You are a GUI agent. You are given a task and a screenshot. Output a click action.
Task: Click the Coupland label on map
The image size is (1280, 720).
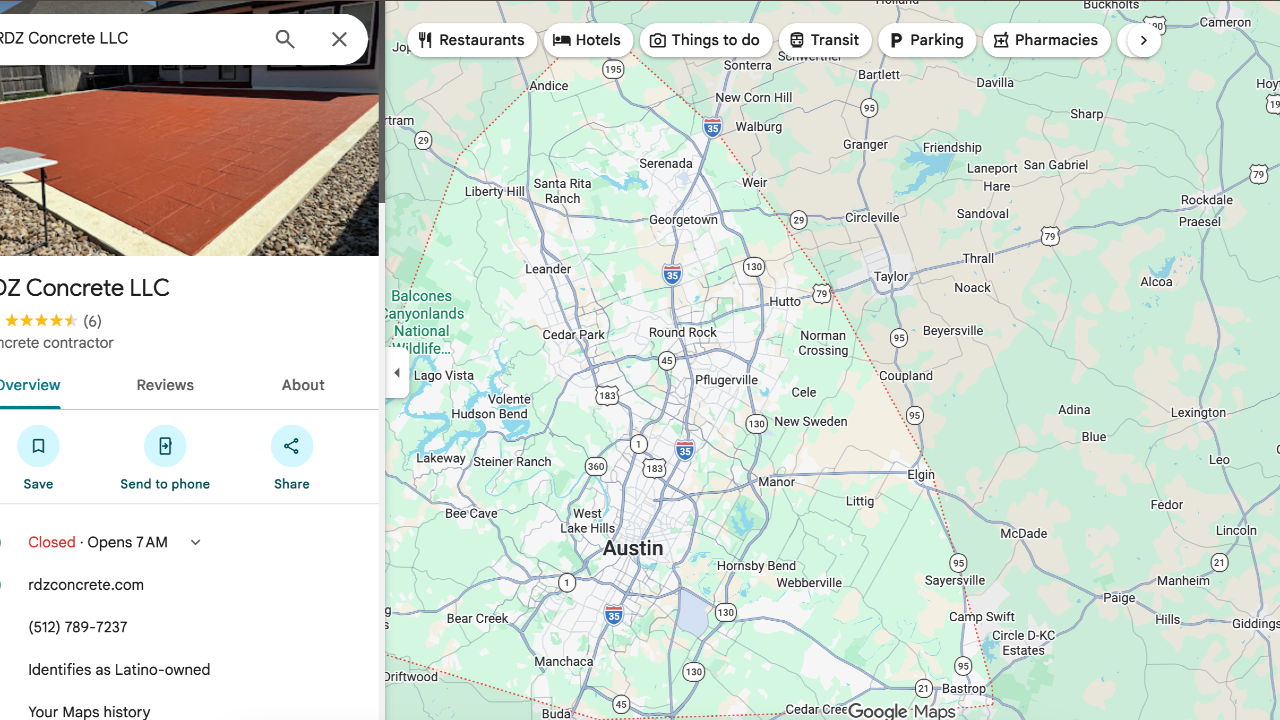[906, 376]
